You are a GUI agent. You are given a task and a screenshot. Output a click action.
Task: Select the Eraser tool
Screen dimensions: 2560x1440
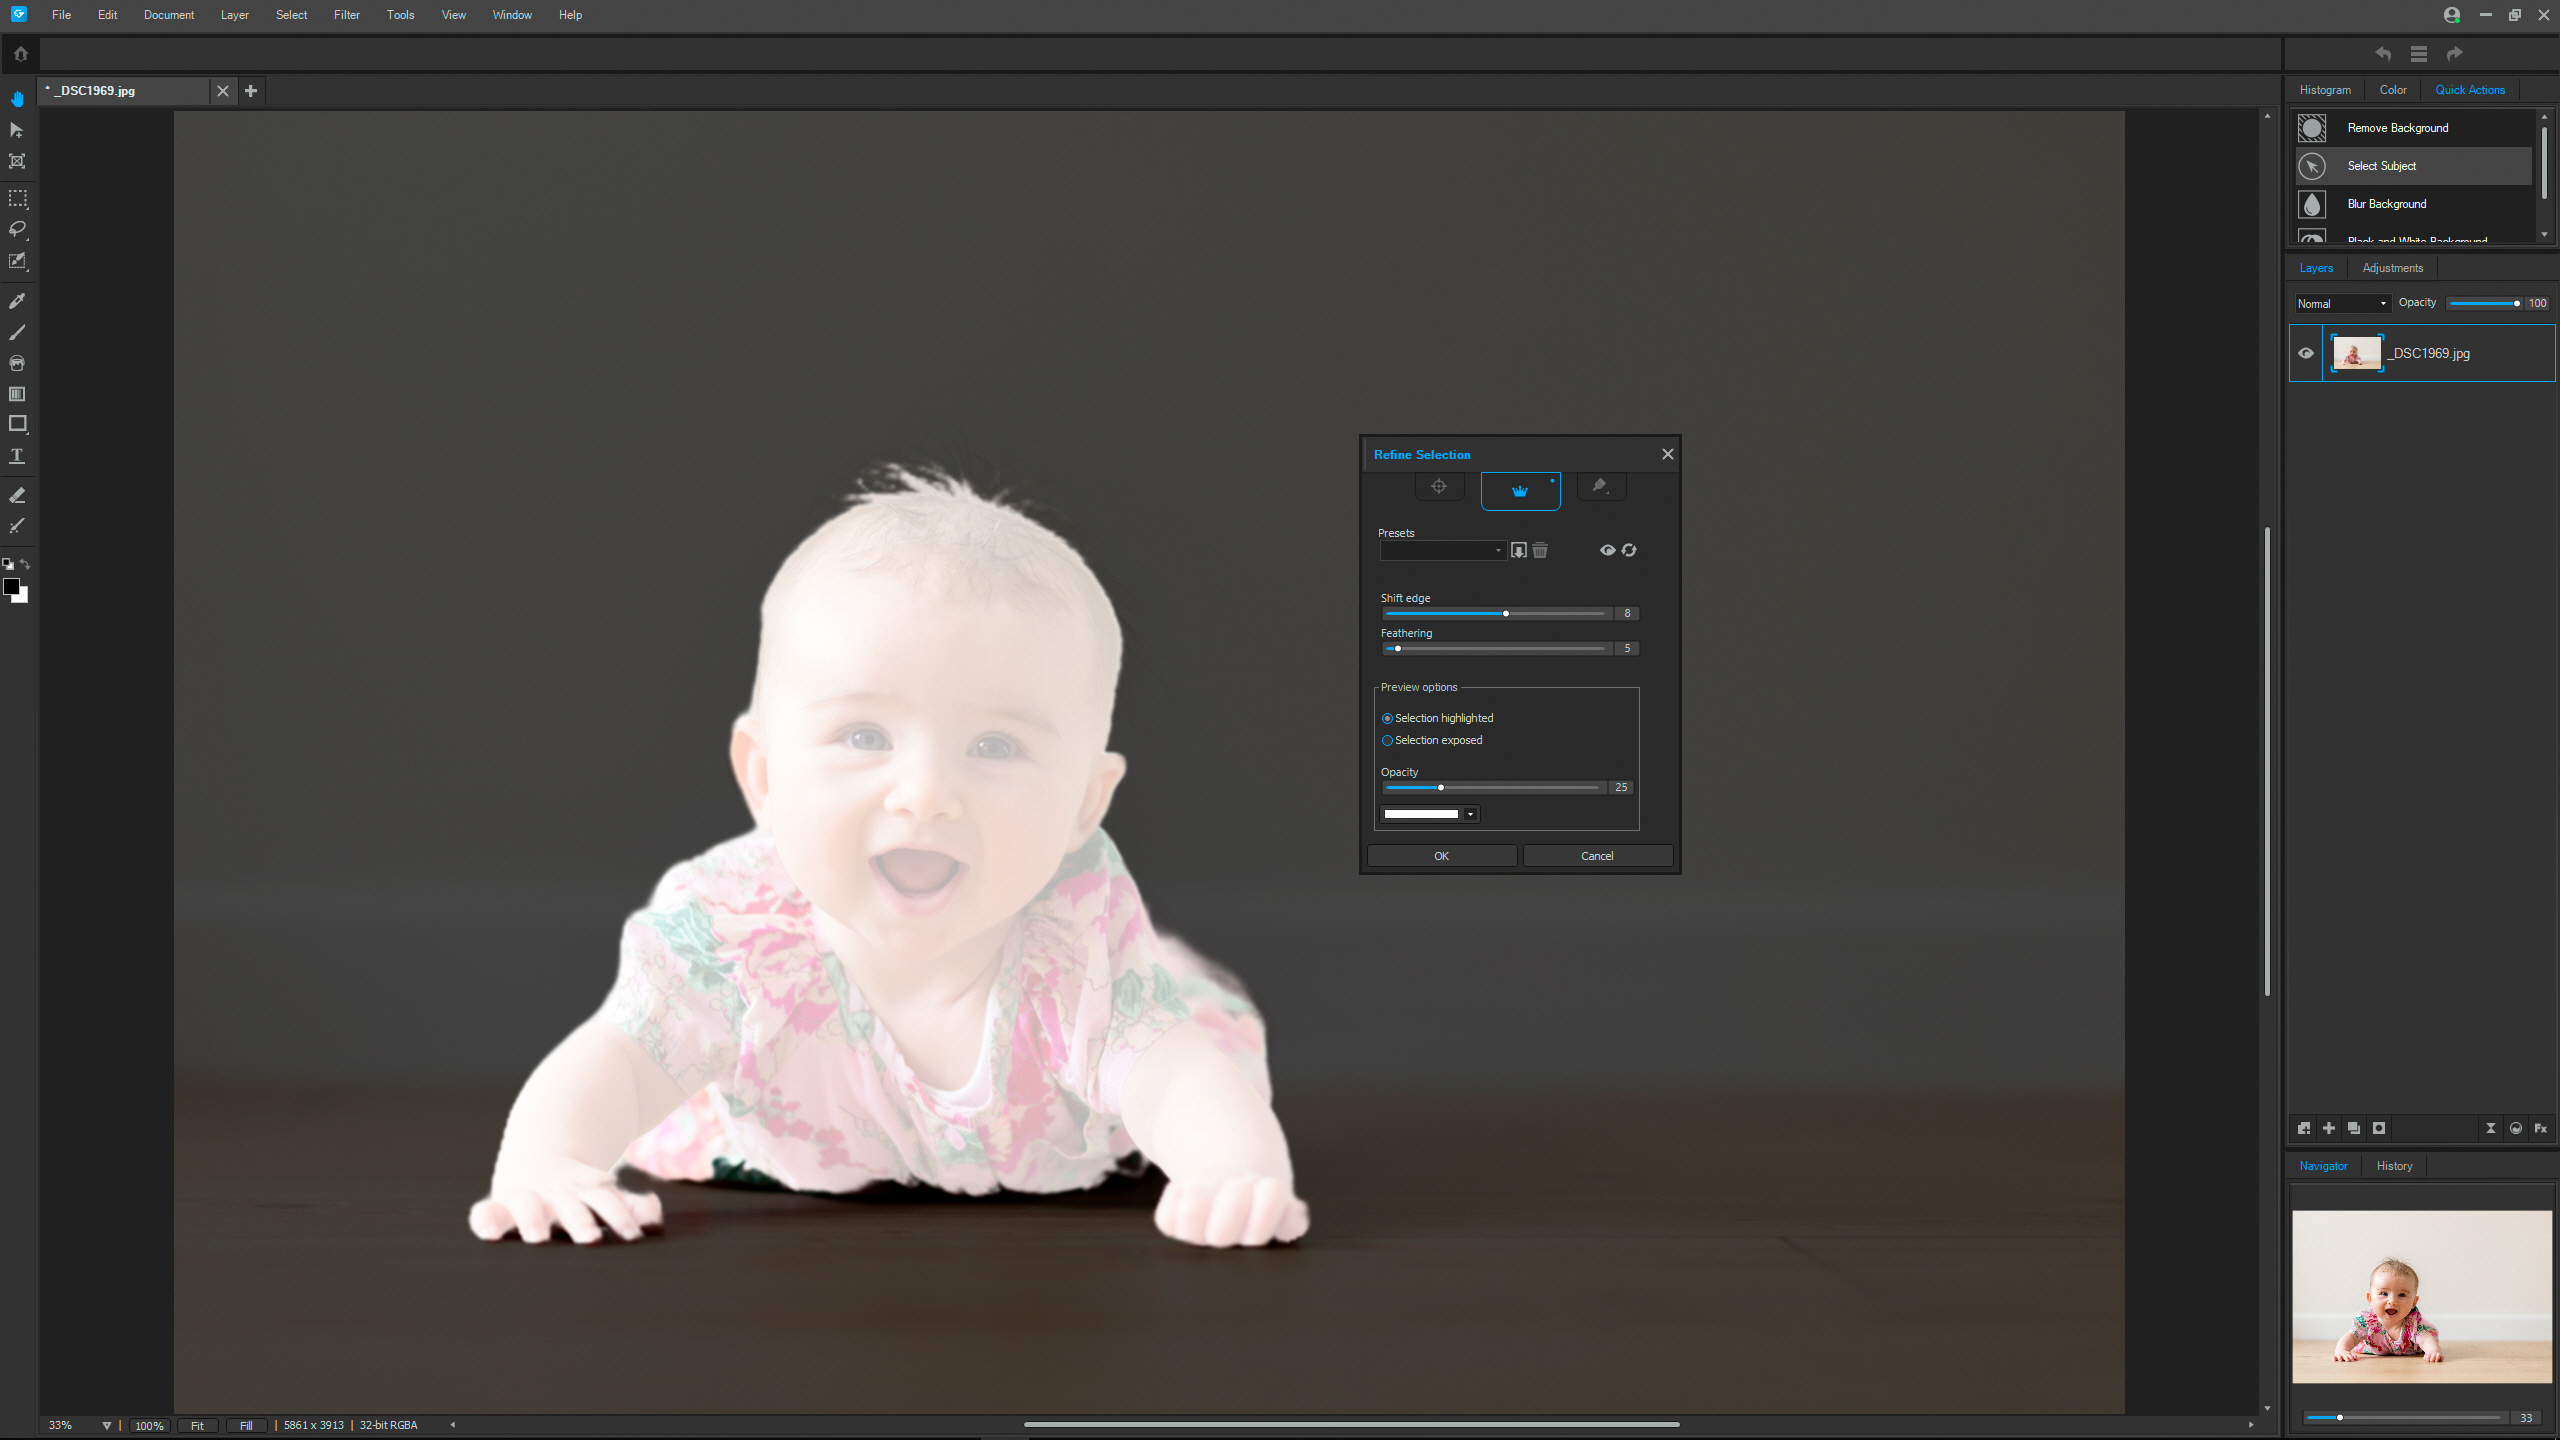coord(17,495)
